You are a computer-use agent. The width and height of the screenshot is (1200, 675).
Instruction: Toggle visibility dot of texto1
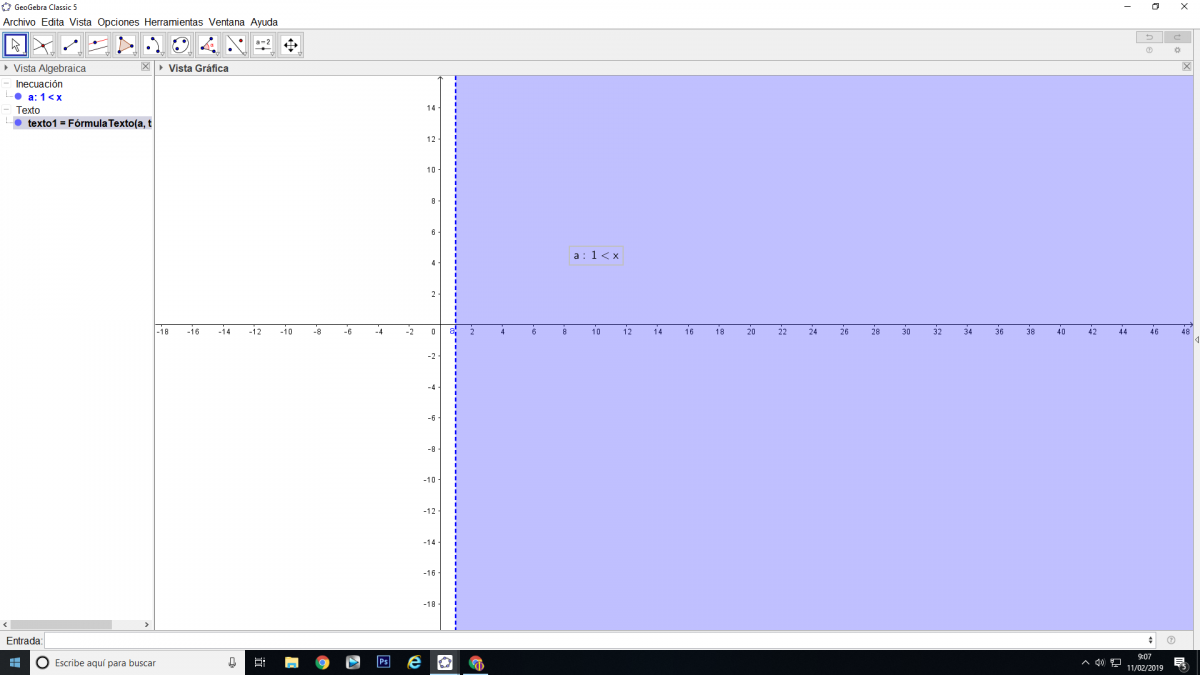pyautogui.click(x=18, y=123)
